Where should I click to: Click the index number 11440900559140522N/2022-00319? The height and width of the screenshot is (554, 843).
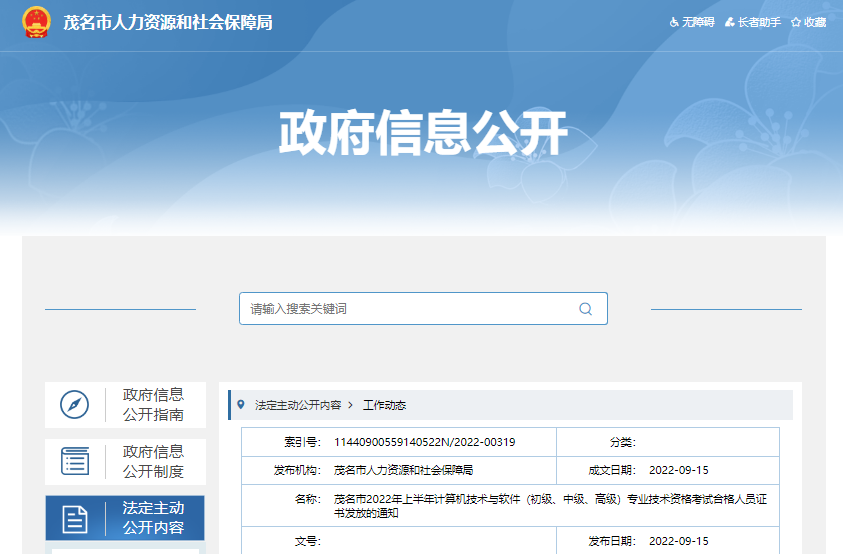point(424,442)
